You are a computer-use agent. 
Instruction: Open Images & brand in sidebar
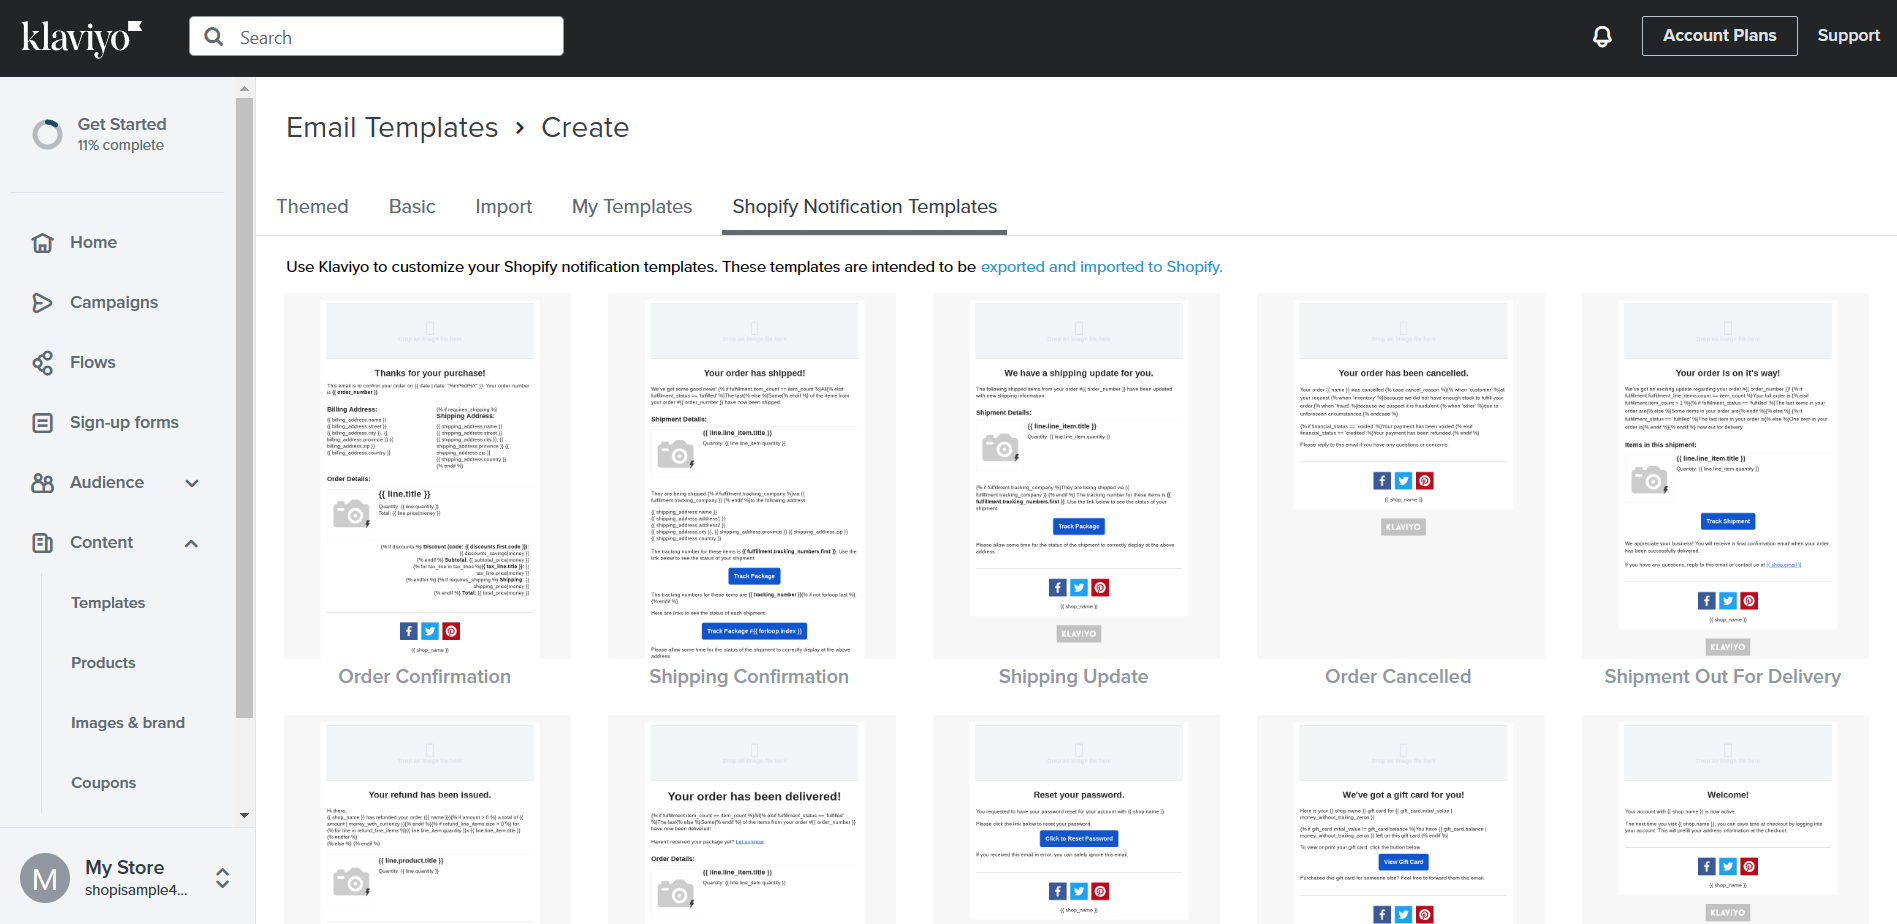click(x=128, y=723)
